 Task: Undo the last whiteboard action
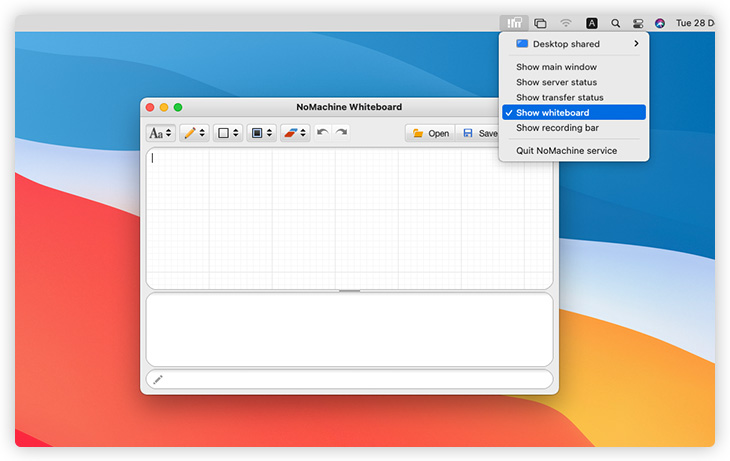tap(322, 132)
